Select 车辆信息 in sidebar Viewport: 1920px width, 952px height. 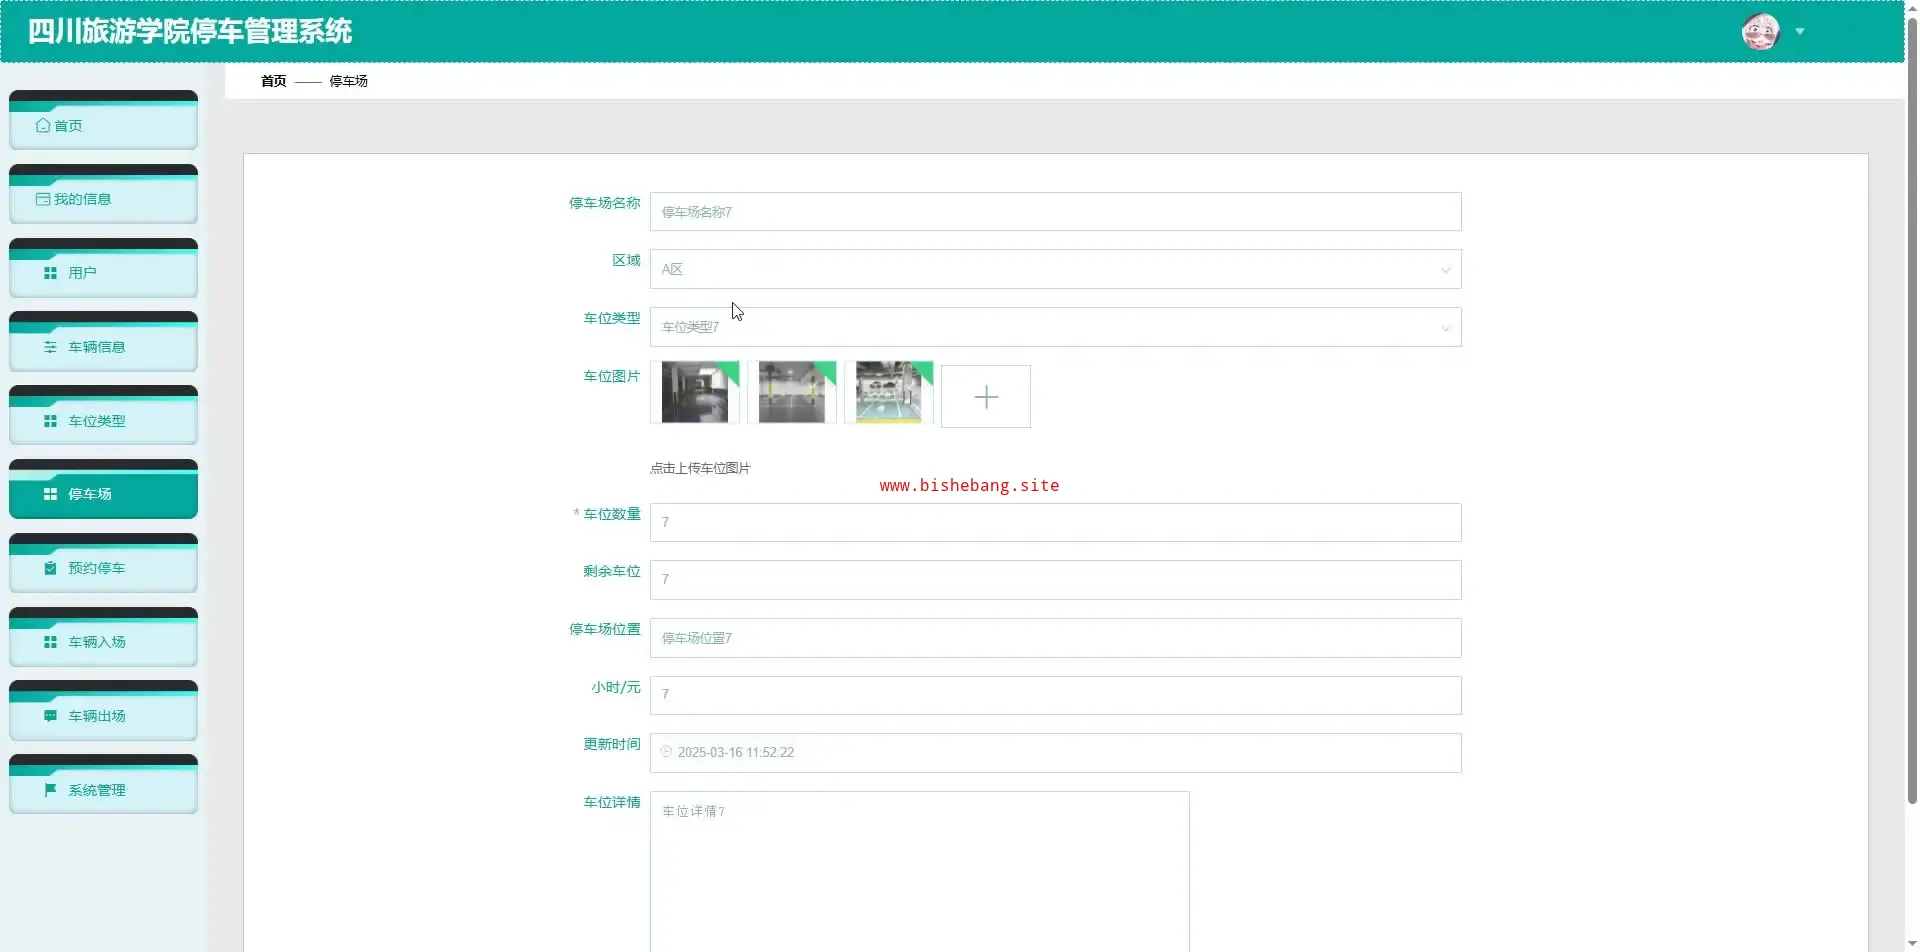[103, 342]
